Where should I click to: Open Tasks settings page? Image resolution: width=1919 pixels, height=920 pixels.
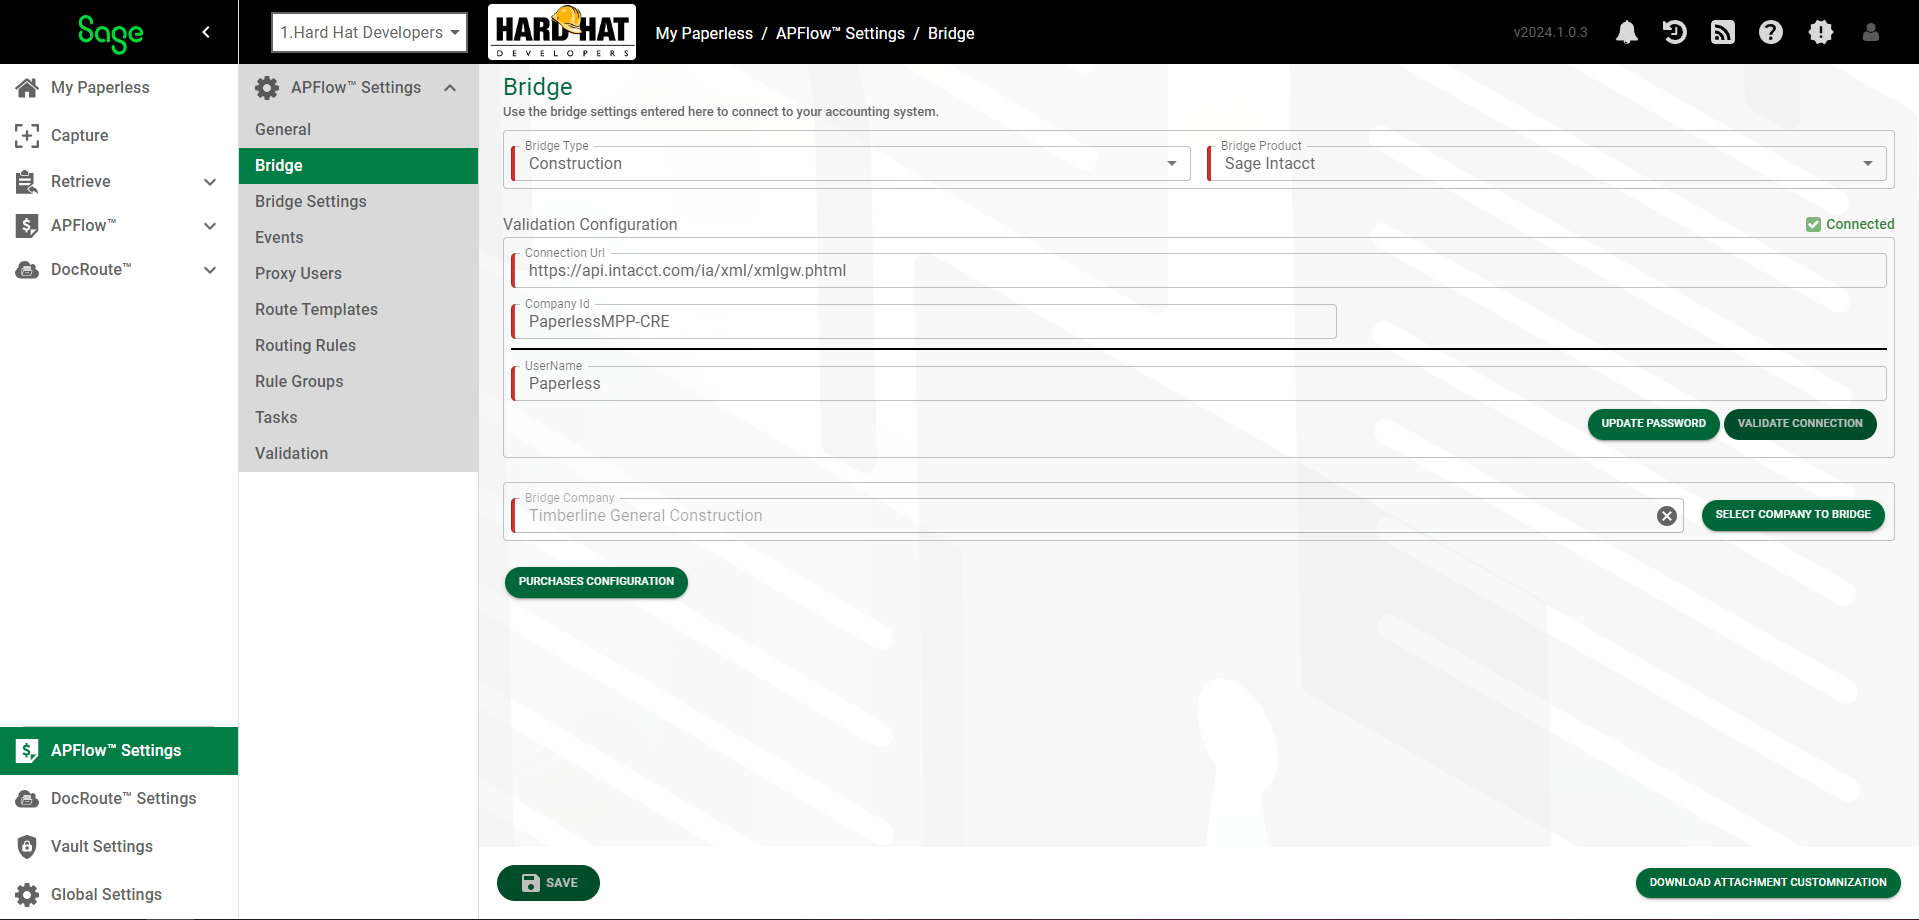click(x=358, y=417)
